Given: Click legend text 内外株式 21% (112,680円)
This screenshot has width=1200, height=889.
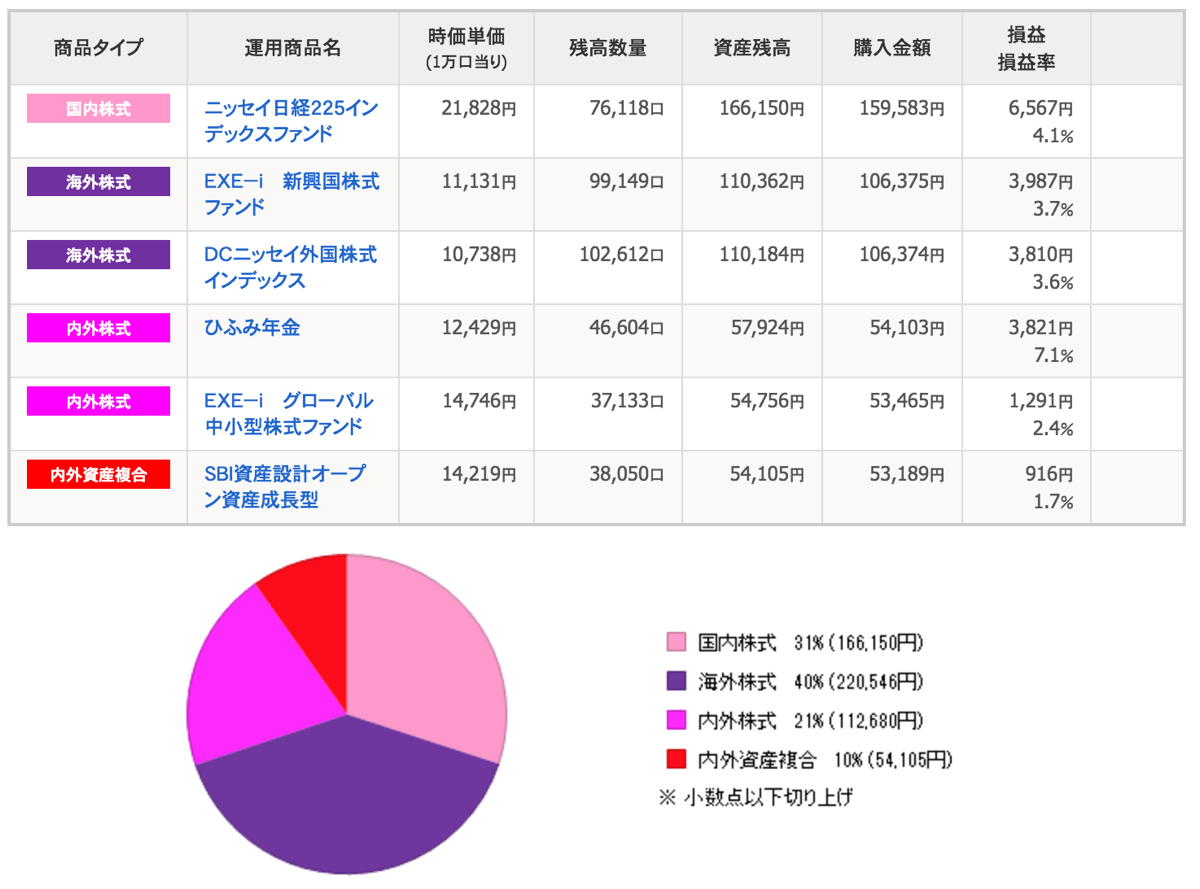Looking at the screenshot, I should [810, 721].
